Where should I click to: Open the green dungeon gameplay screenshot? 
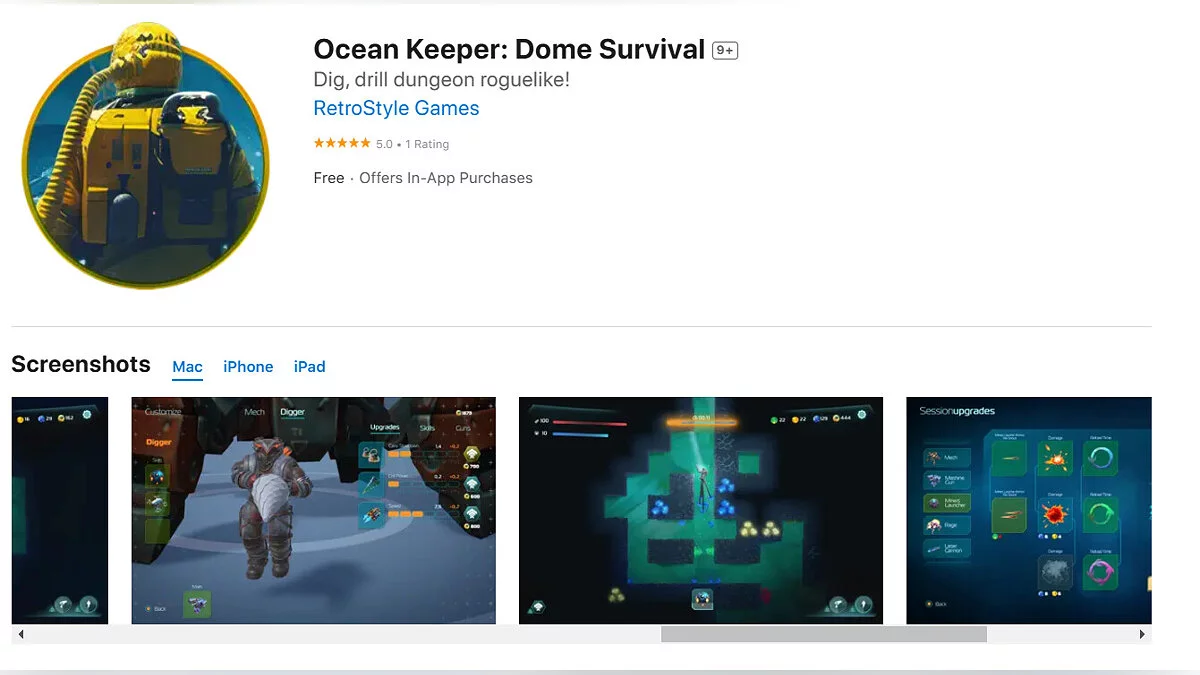click(x=700, y=510)
